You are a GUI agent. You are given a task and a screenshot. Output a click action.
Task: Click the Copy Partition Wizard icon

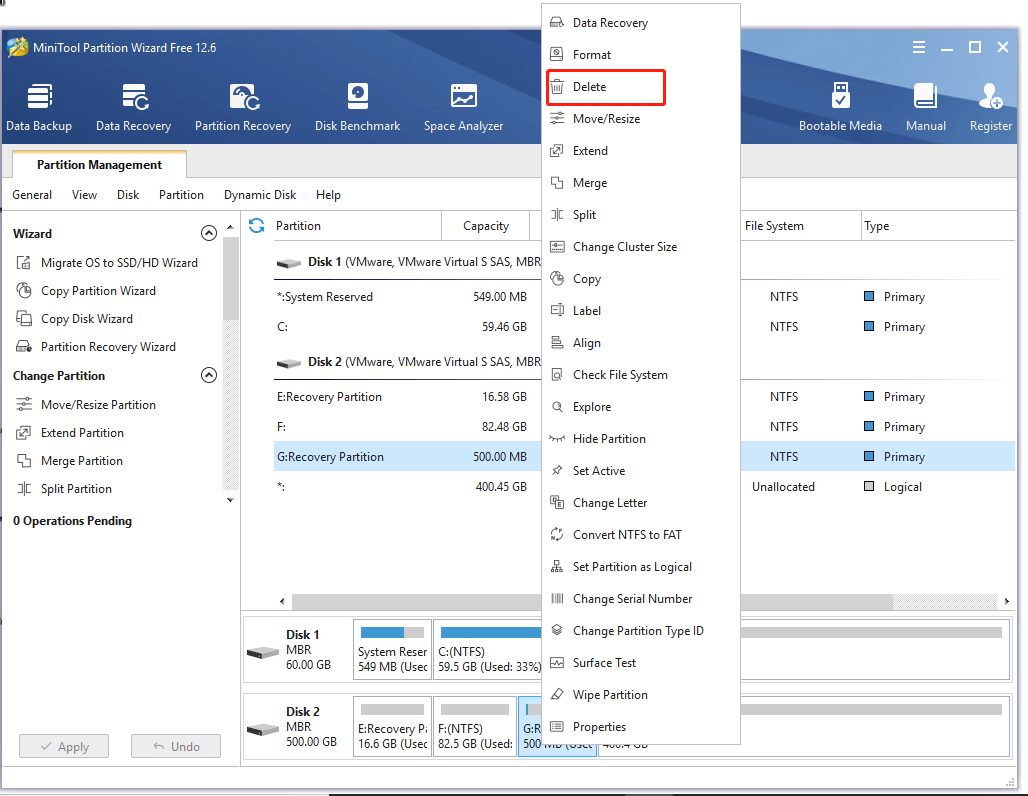24,290
